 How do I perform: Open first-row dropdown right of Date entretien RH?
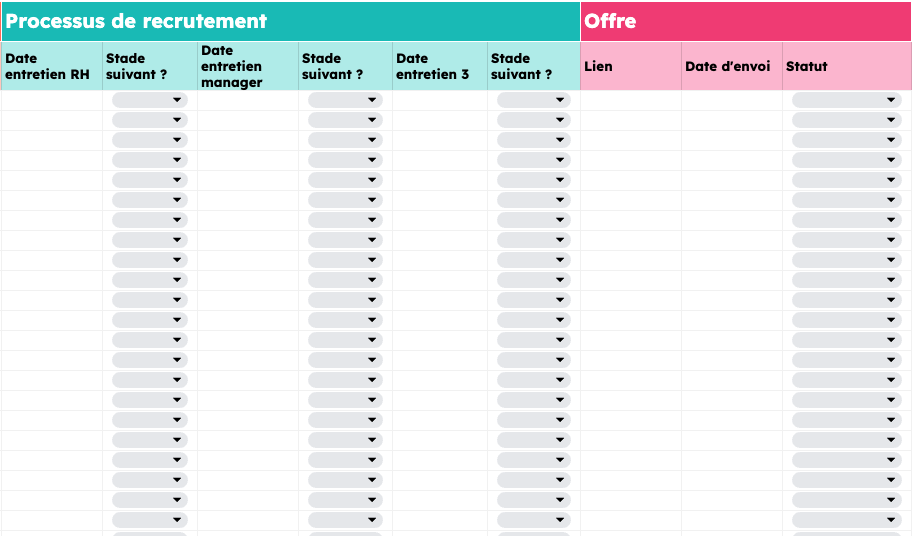(150, 100)
